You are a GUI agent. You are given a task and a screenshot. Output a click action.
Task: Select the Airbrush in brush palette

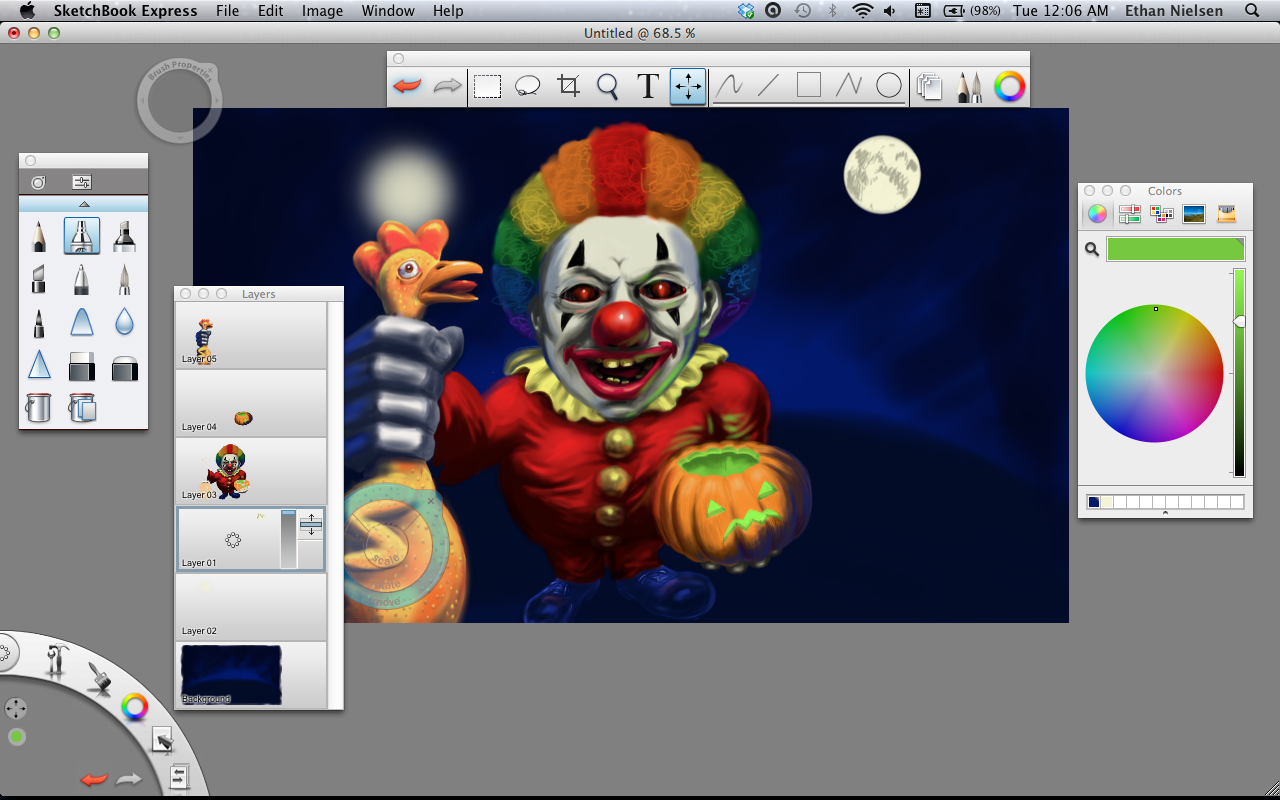click(82, 236)
